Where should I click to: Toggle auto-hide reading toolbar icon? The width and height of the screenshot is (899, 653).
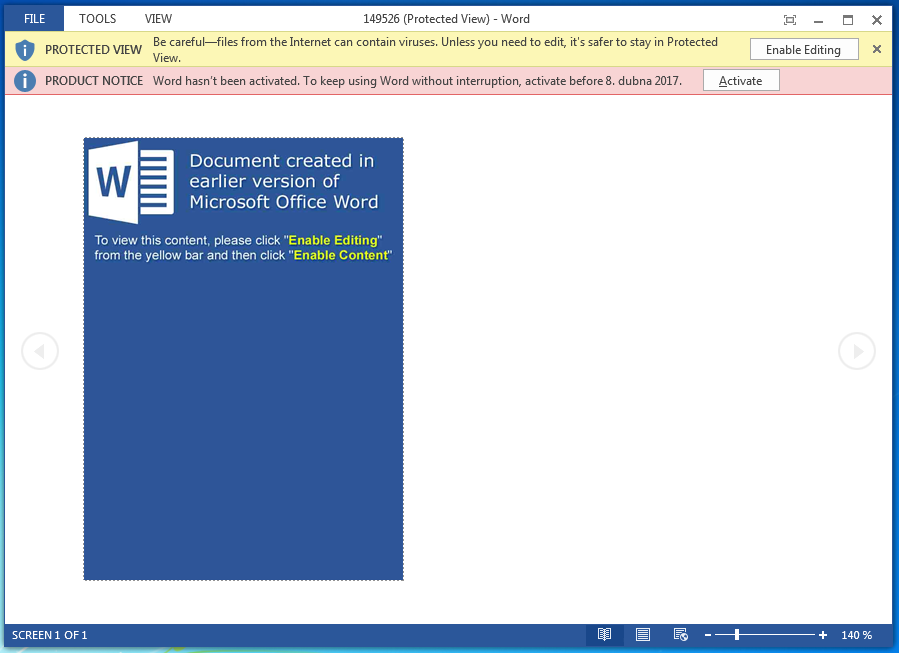[789, 20]
